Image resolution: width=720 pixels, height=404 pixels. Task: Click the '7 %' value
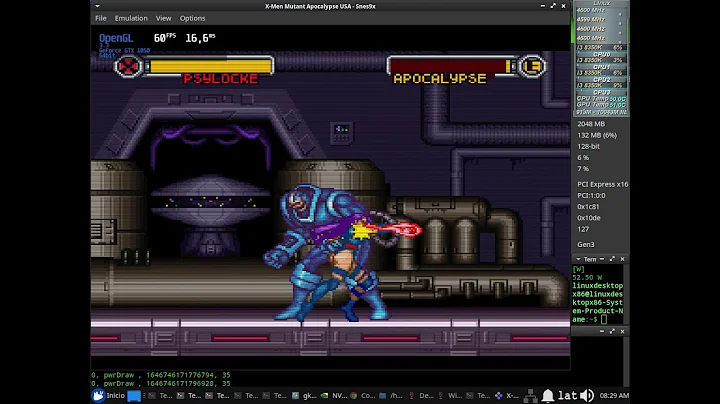(x=583, y=169)
